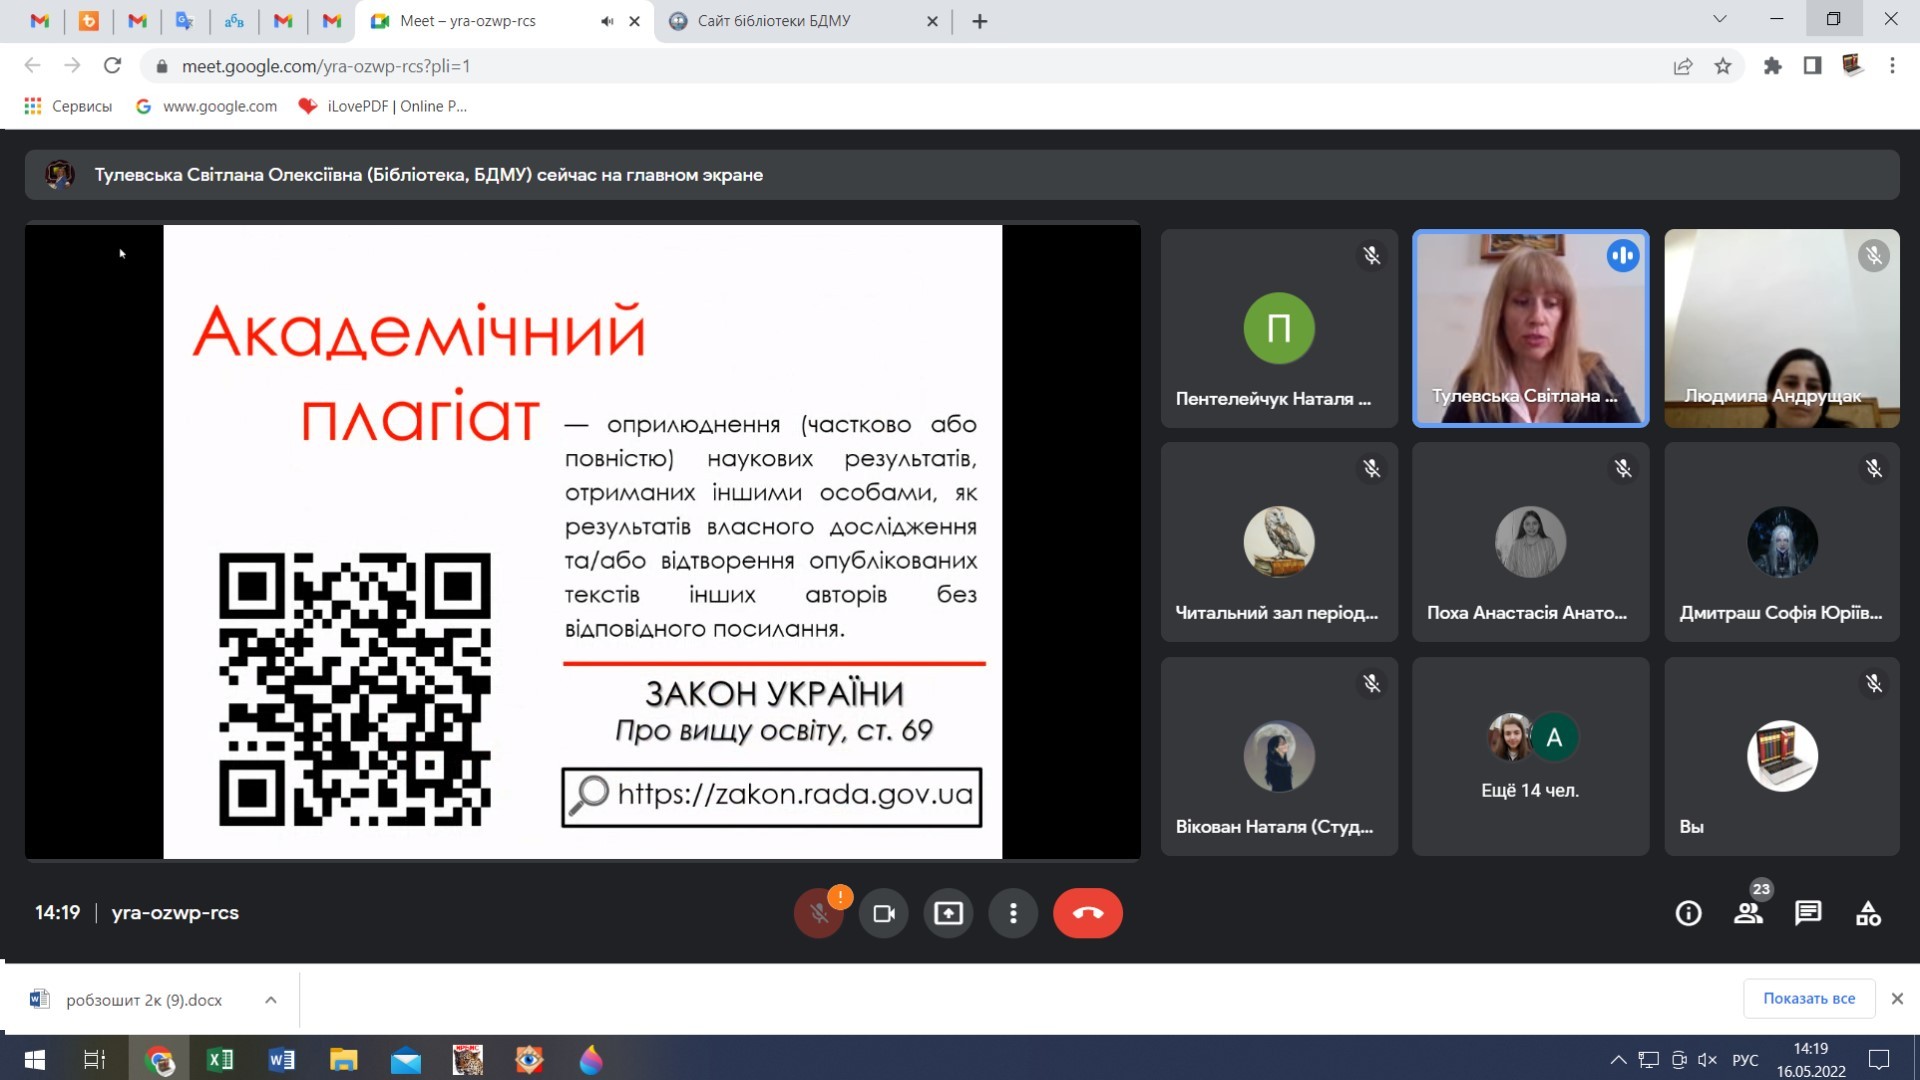This screenshot has height=1080, width=1920.
Task: Open the Chrome tab search dropdown
Action: click(1720, 19)
